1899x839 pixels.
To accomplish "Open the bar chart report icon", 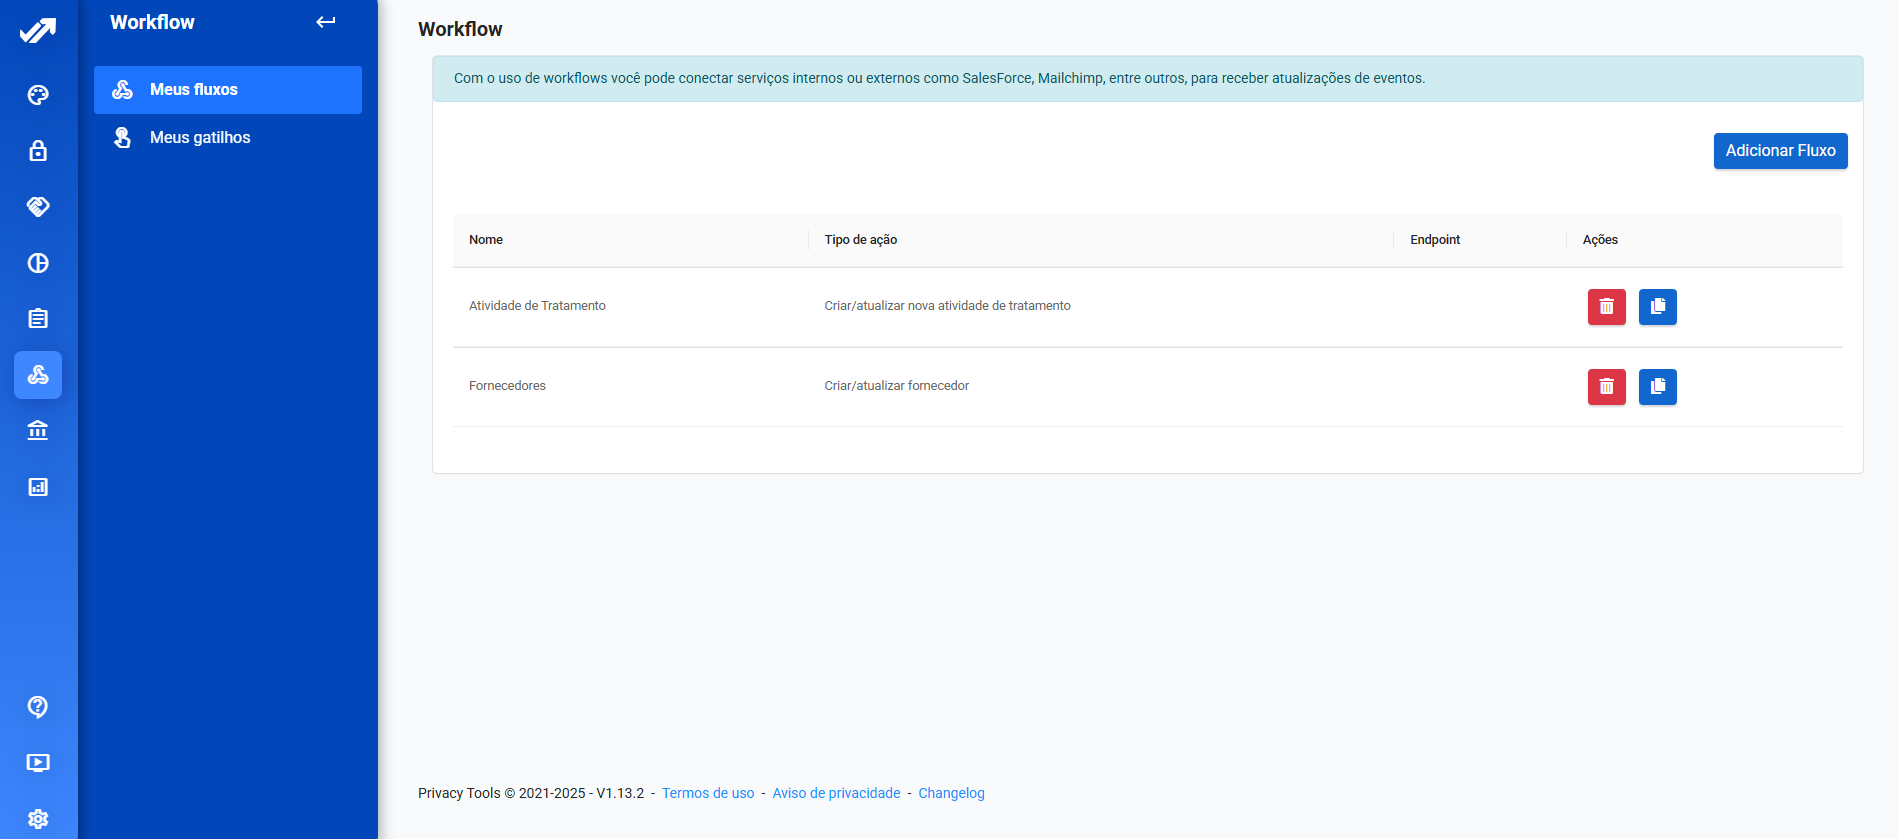I will tap(38, 487).
